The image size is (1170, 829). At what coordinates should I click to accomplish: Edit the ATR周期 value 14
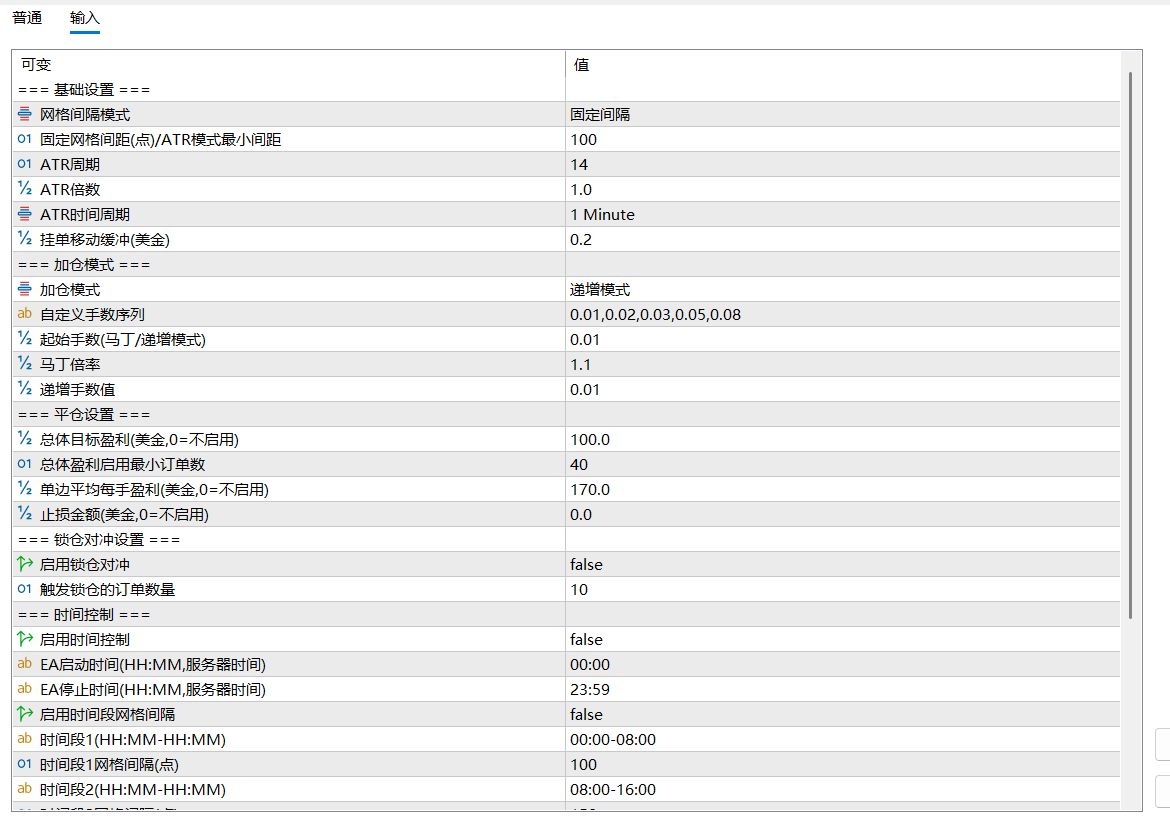coord(842,164)
